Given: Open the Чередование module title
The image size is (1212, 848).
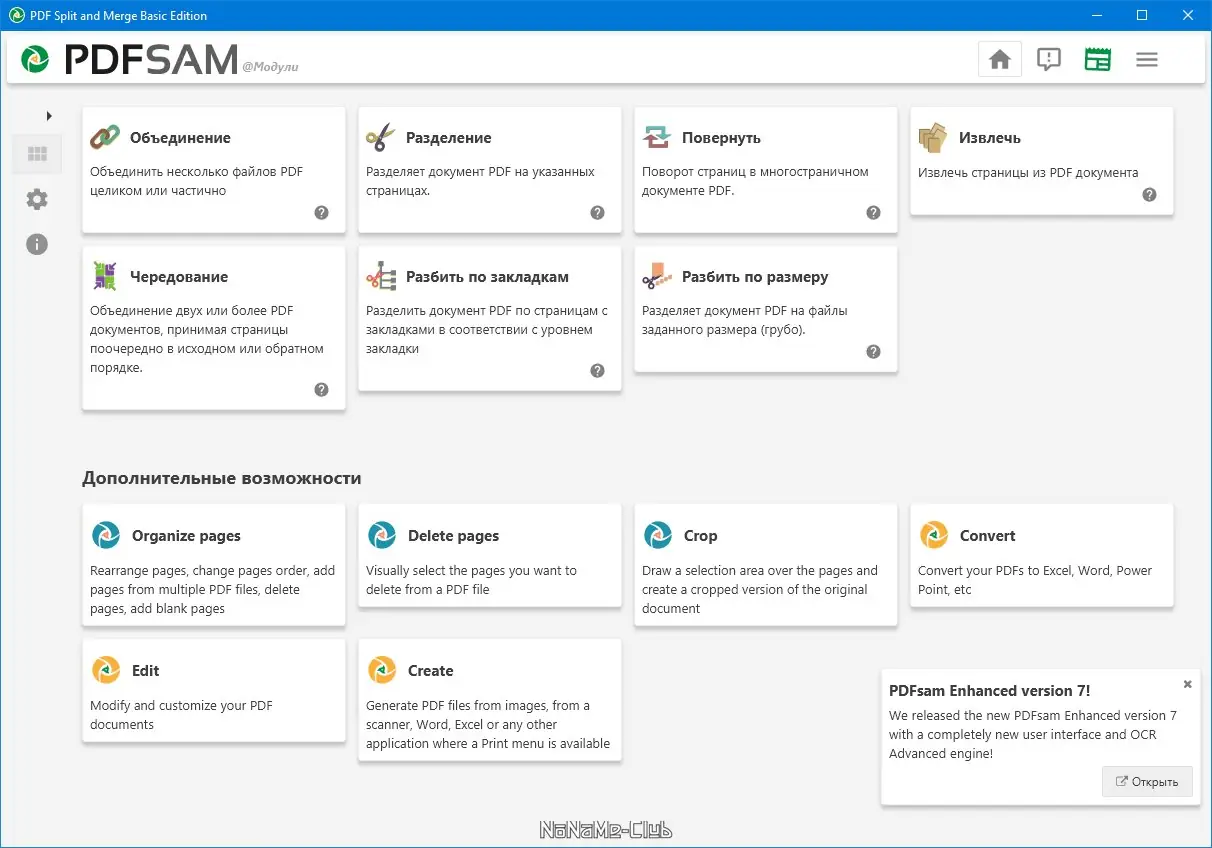Looking at the screenshot, I should (179, 277).
